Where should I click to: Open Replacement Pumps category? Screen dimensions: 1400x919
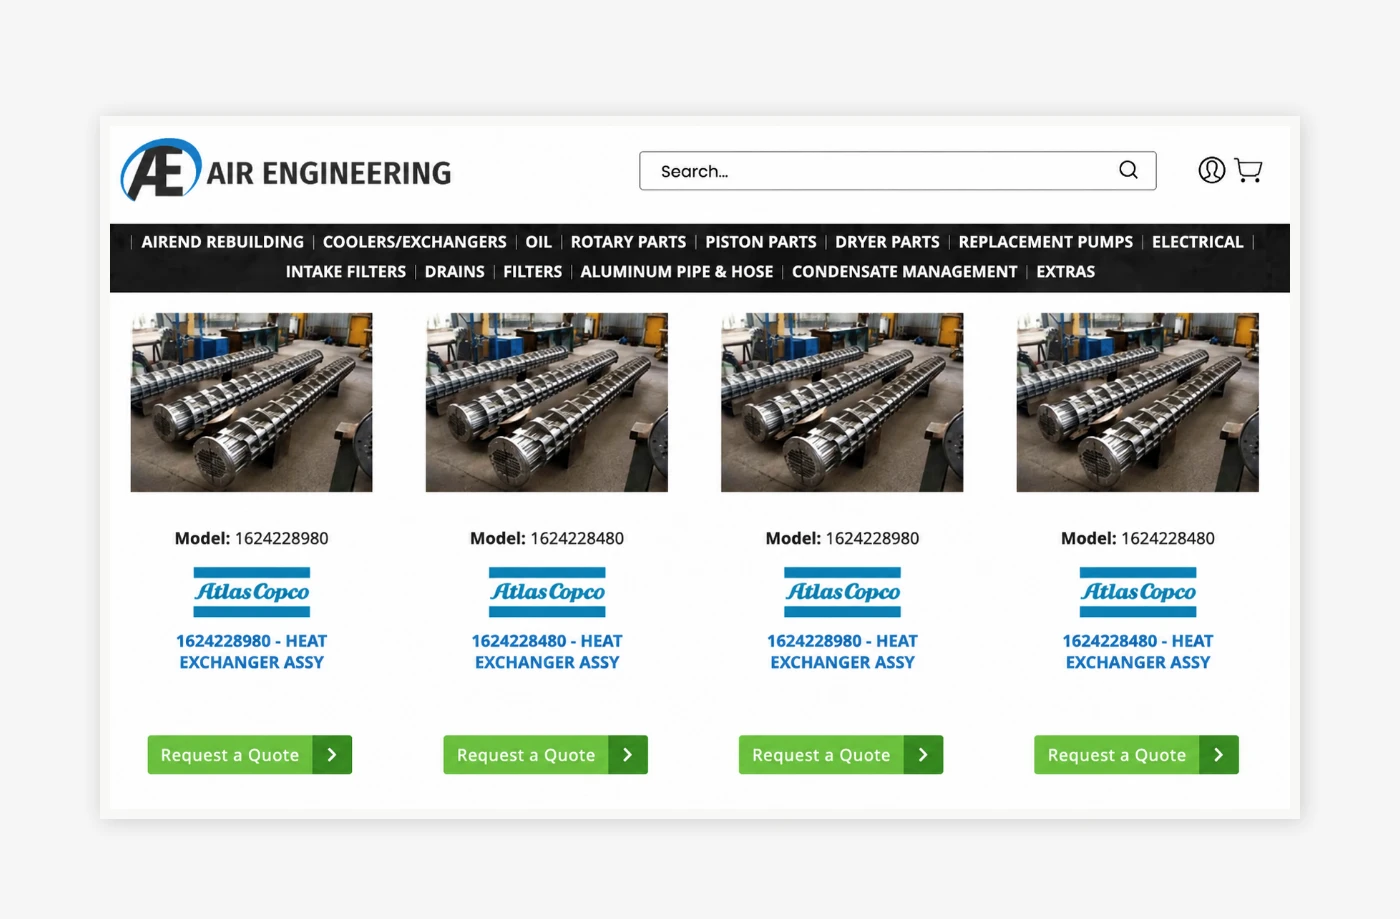pos(1045,242)
